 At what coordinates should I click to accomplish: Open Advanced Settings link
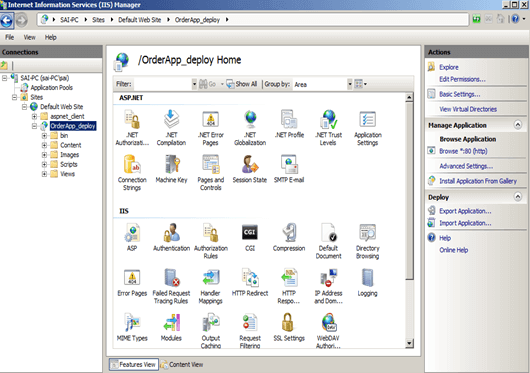coord(466,166)
